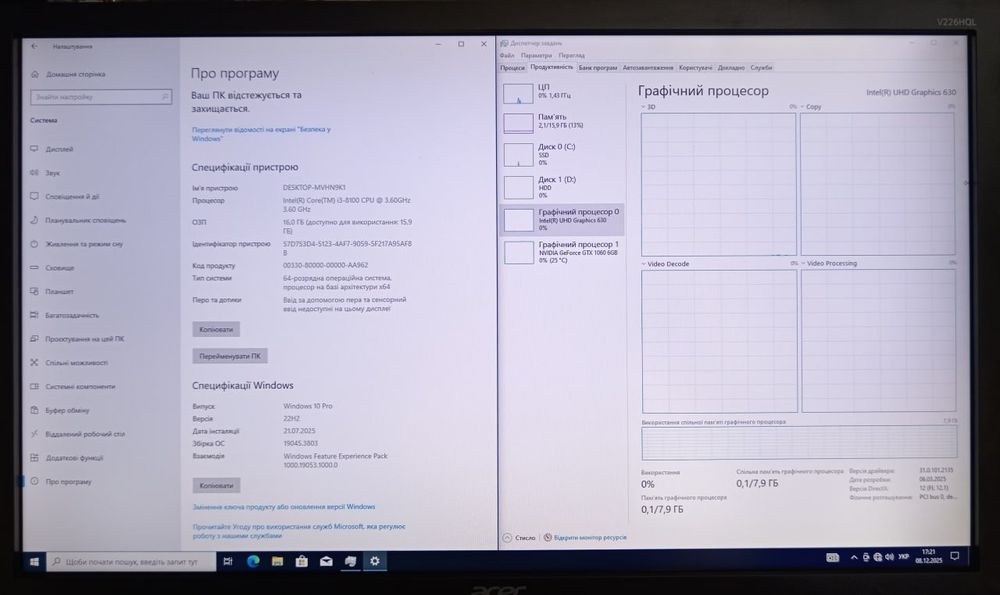
Task: Open Сповіщення й дії settings
Action: pyautogui.click(x=71, y=196)
